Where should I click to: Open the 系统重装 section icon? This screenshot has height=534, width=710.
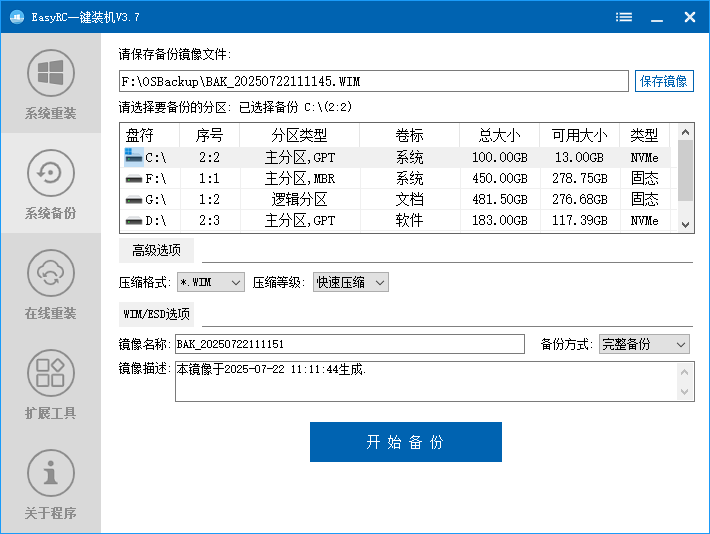50,73
